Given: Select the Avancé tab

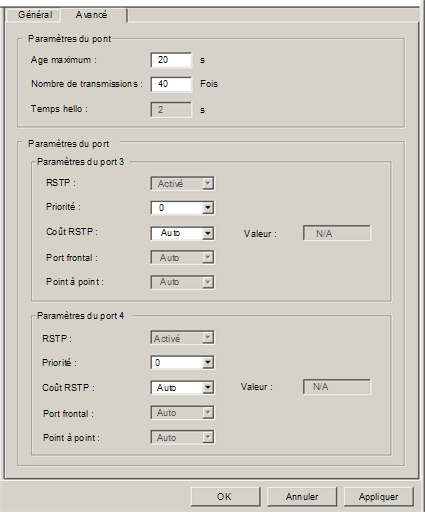Looking at the screenshot, I should [x=94, y=15].
